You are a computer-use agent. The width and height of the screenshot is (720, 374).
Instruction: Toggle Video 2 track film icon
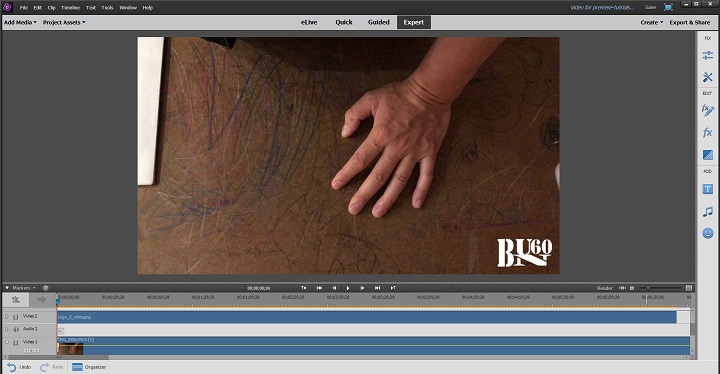(x=16, y=317)
